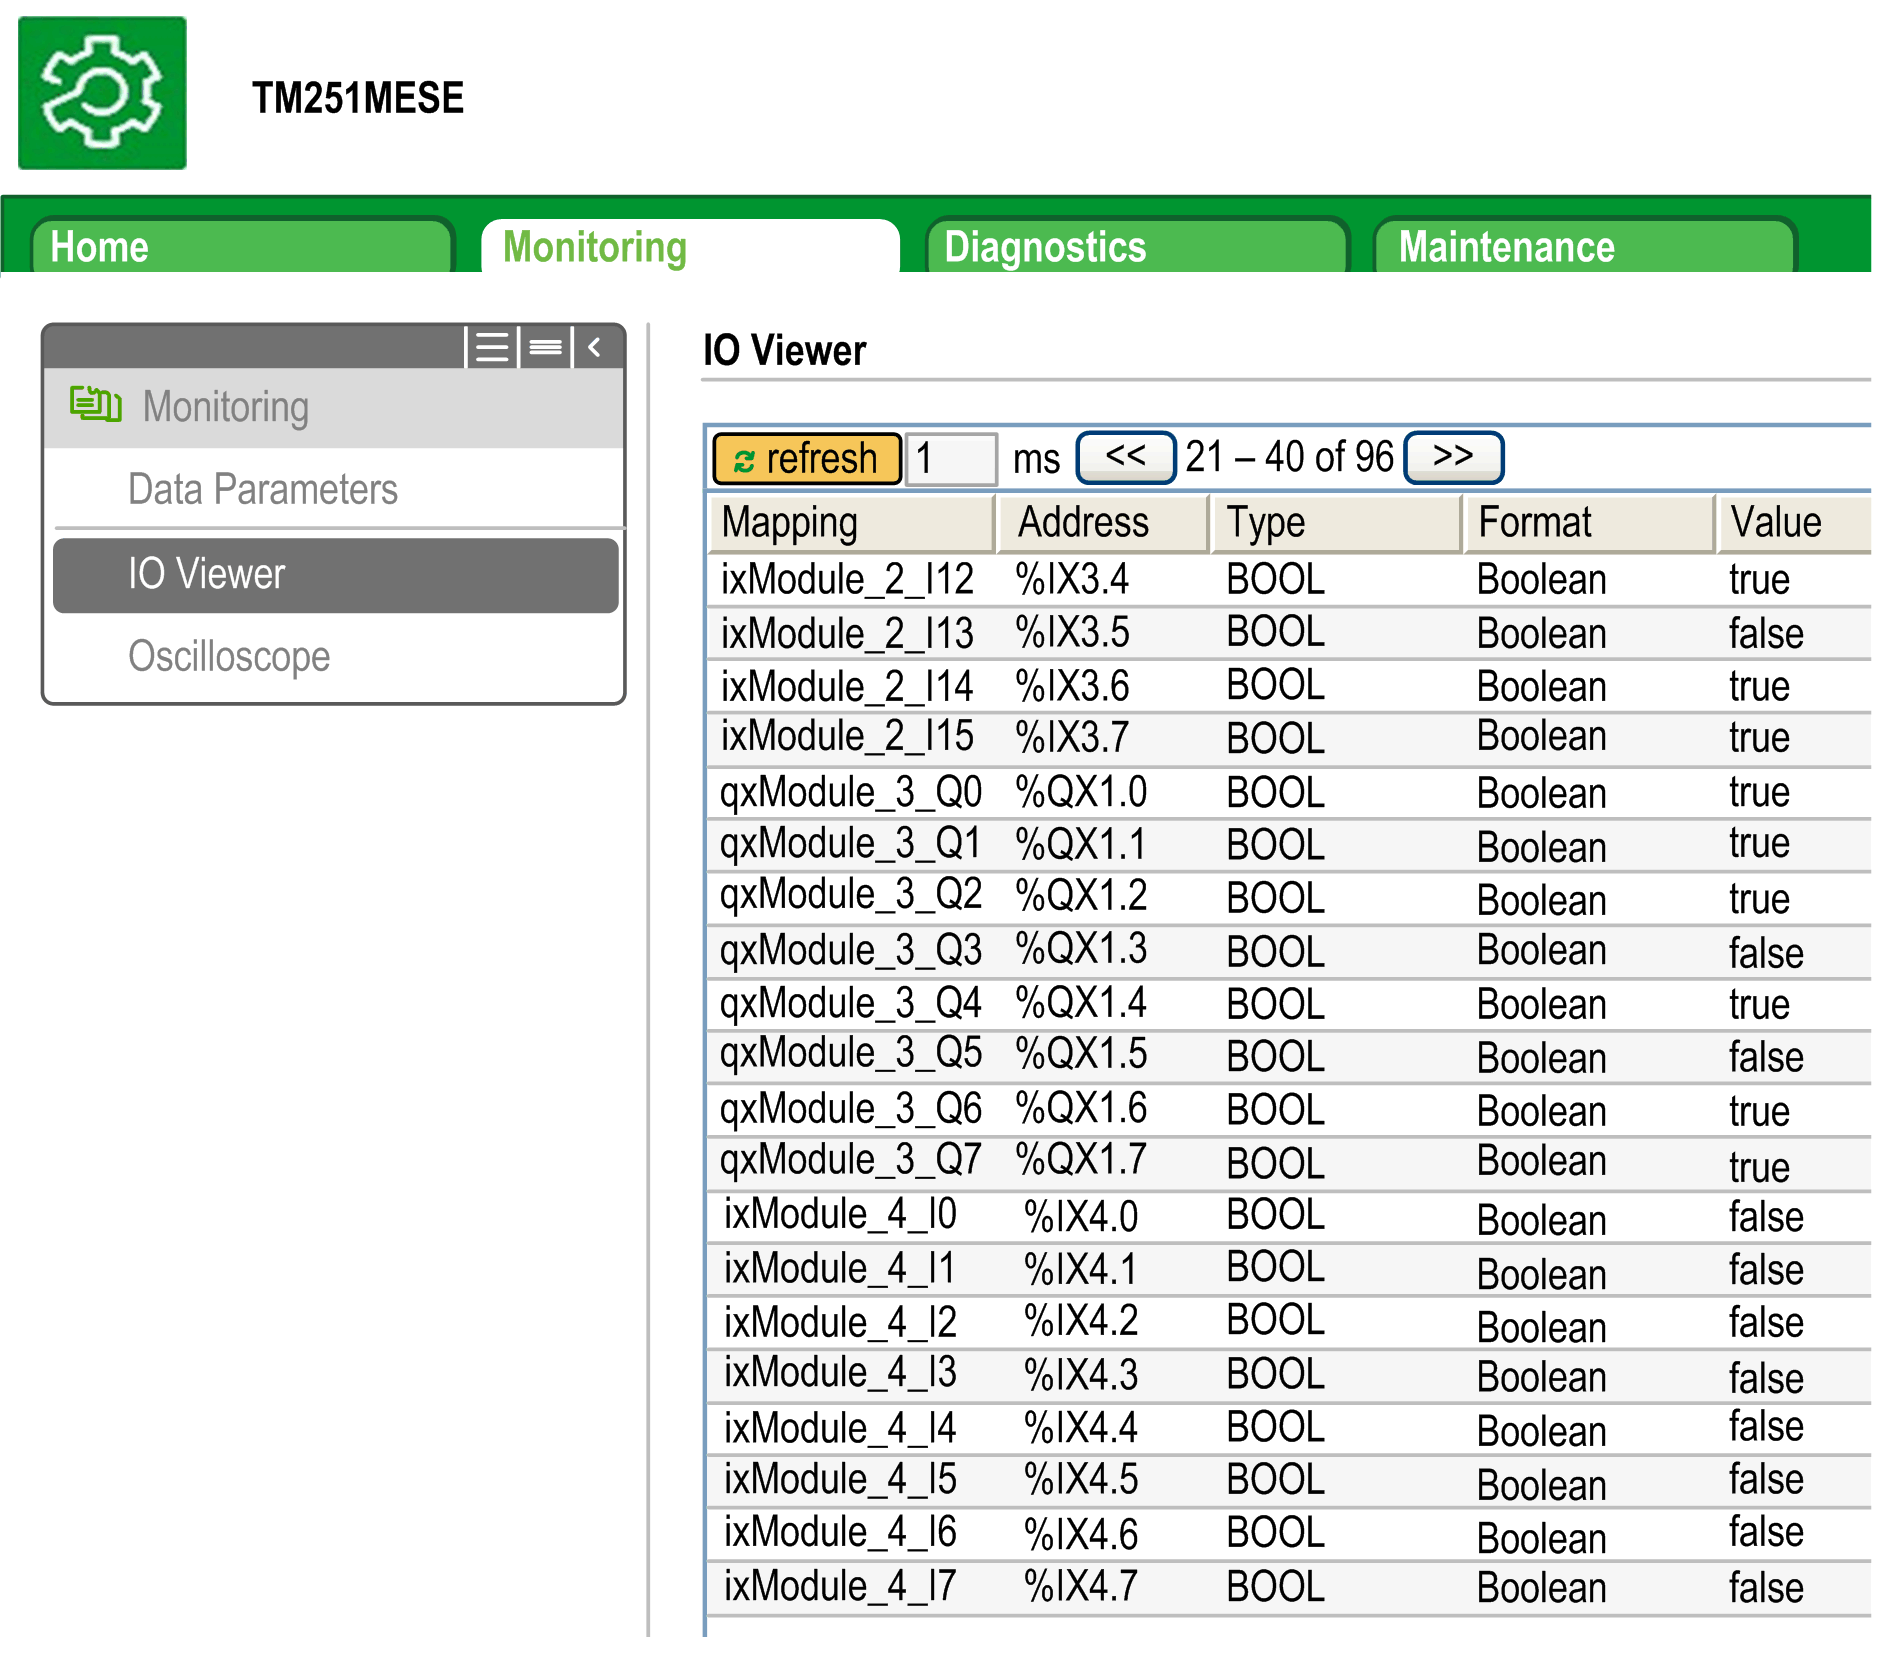This screenshot has height=1664, width=1898.
Task: Click the Mapping column header
Action: [x=851, y=523]
